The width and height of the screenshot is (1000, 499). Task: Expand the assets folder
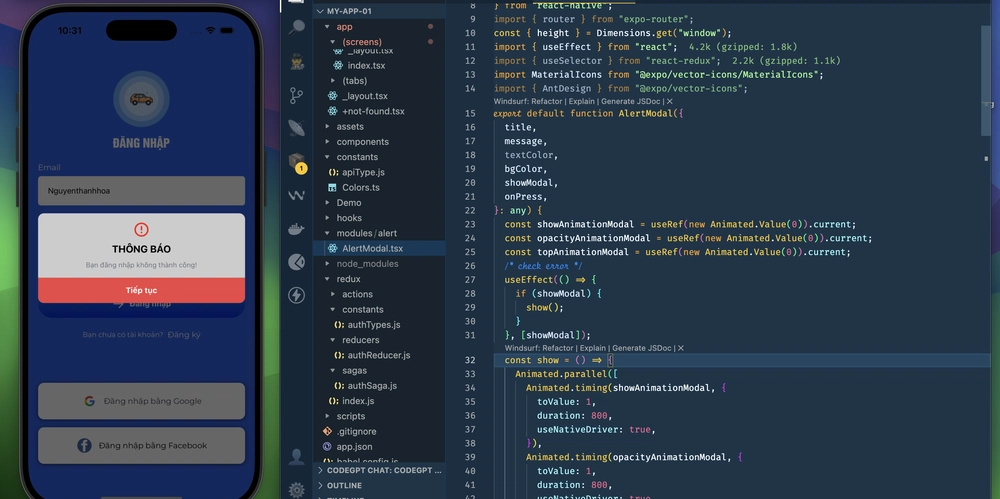[350, 127]
